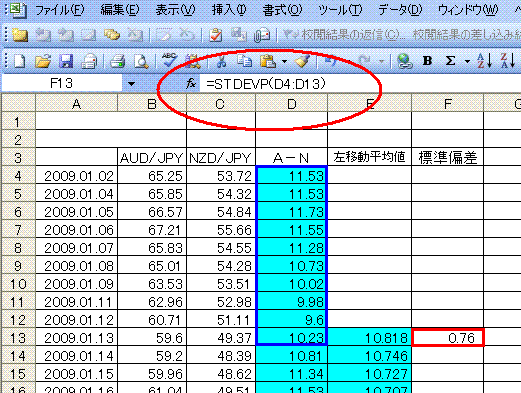This screenshot has height=393, width=521.
Task: Select the 左移動平均値 header cell
Action: (370, 157)
